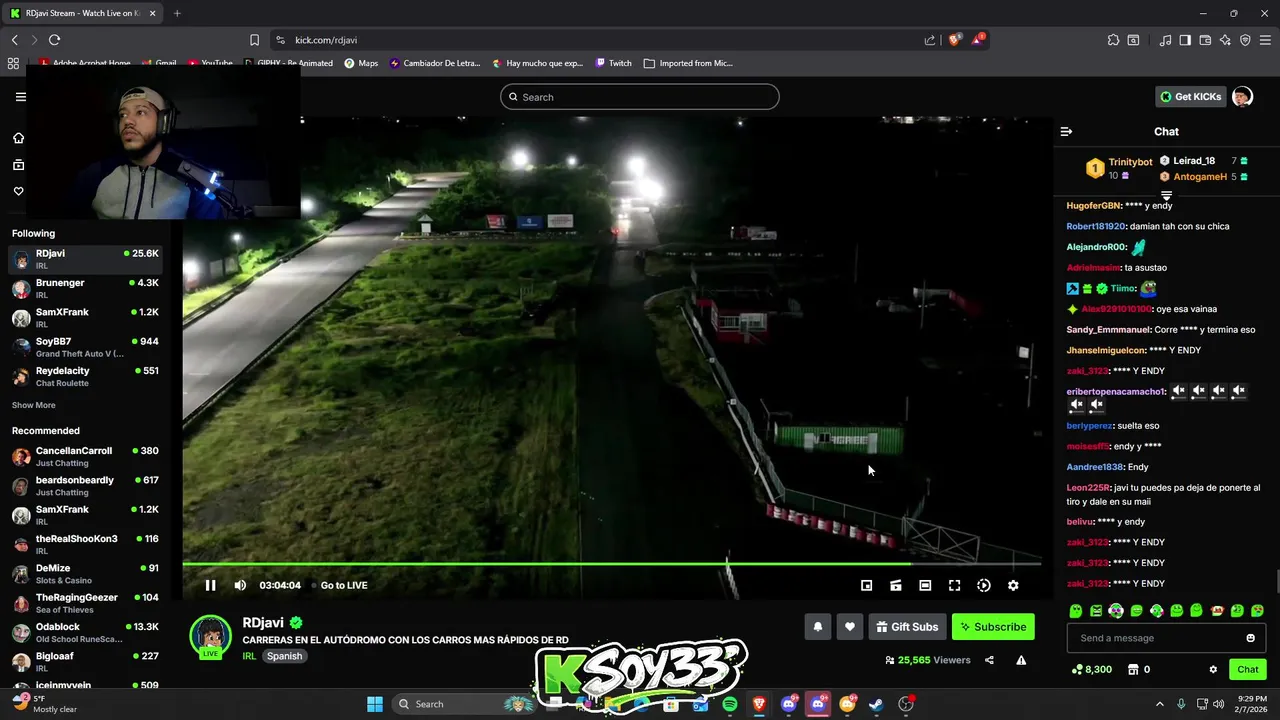
Task: Open Odablock in Recommended list
Action: coord(85,632)
